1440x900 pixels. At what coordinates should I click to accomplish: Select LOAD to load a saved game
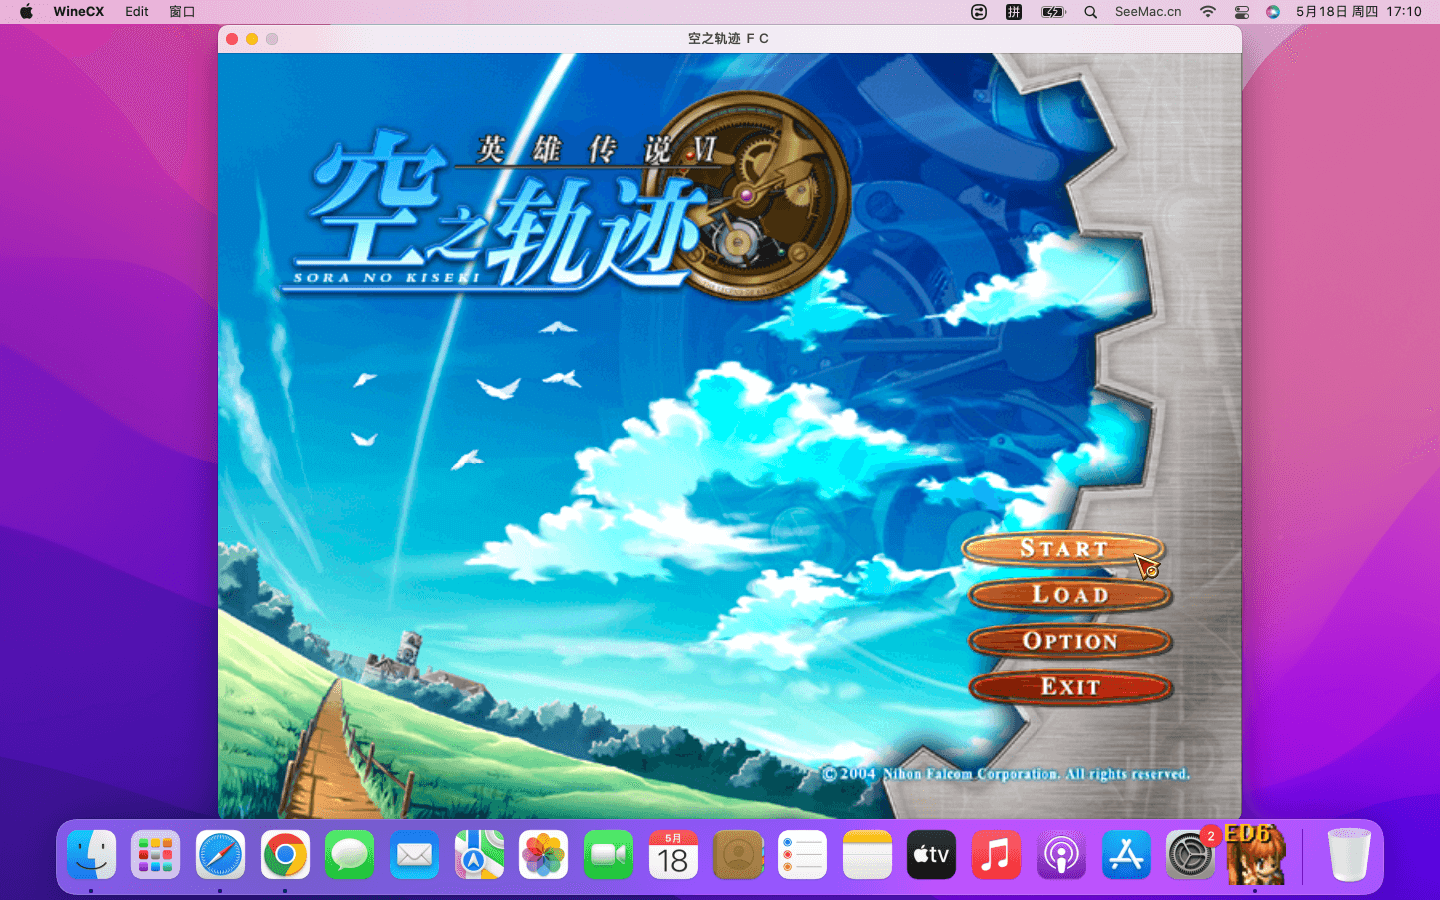pos(1069,595)
